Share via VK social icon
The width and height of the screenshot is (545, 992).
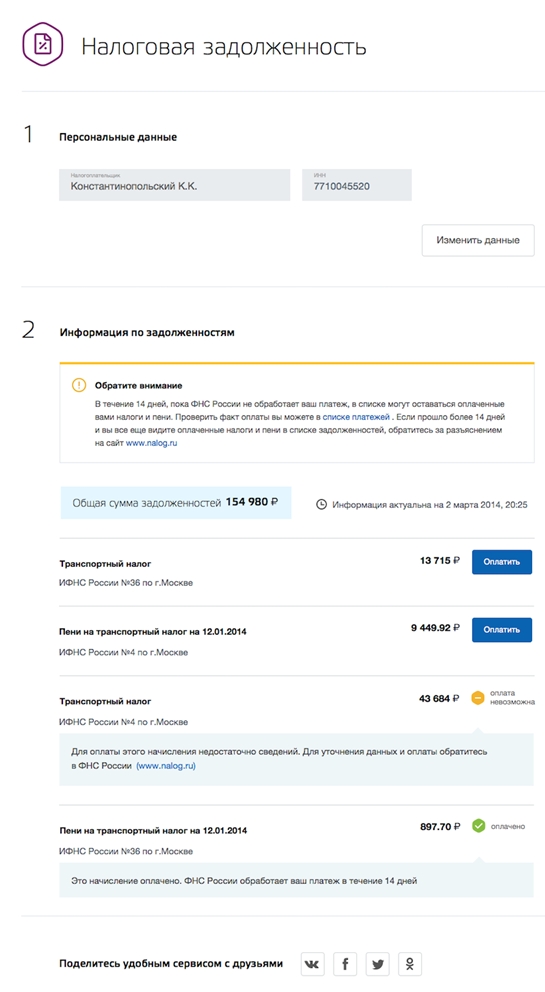[312, 964]
